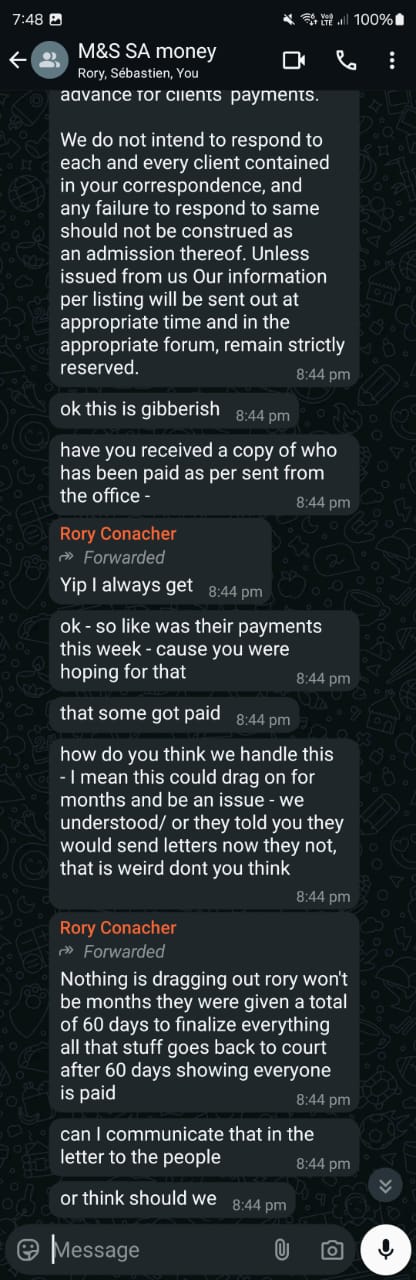Start a voice call with the group
416x1280 pixels.
click(x=346, y=60)
